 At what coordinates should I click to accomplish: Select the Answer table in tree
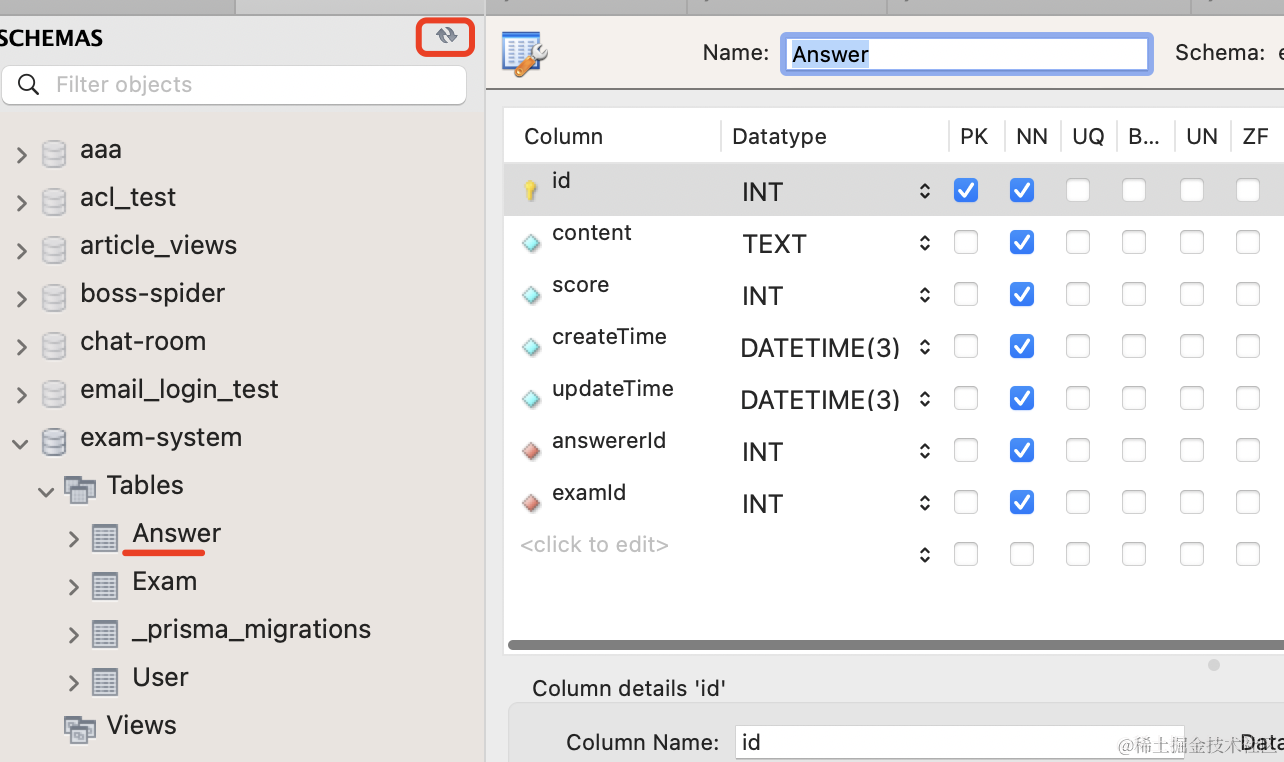176,534
